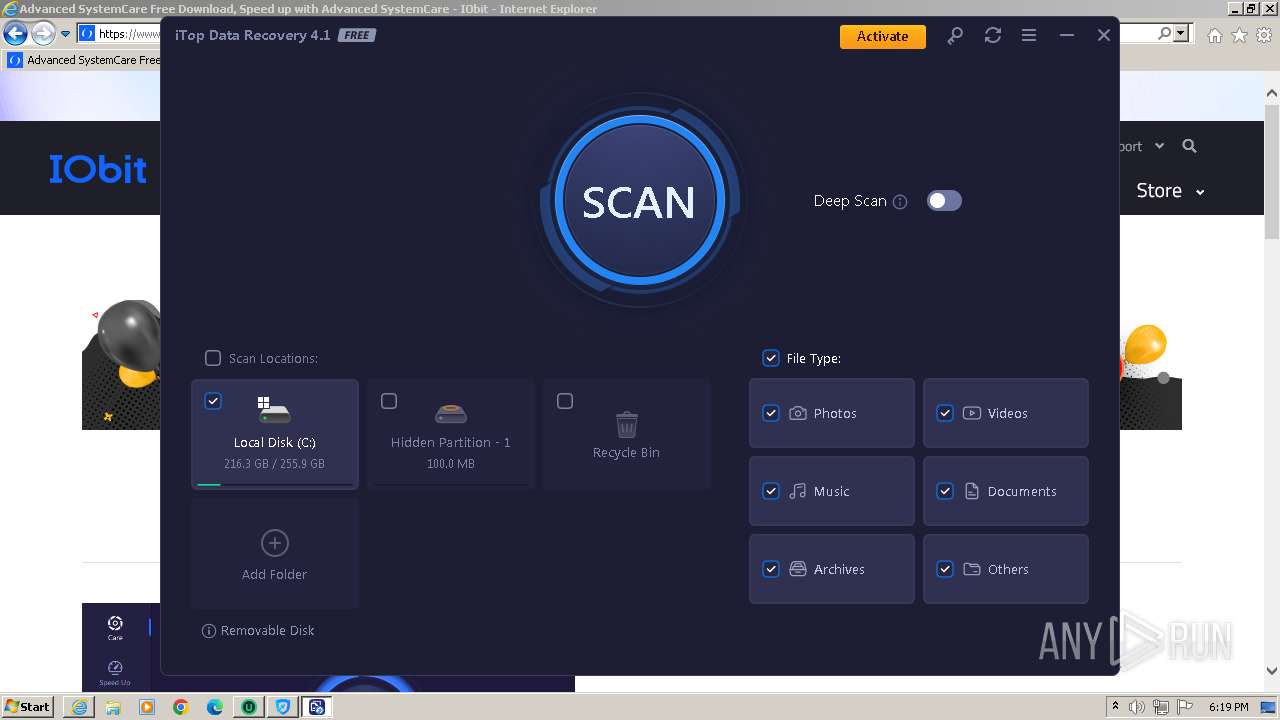Uncheck the Local Disk (C:) checkbox
This screenshot has width=1280, height=720.
[213, 401]
